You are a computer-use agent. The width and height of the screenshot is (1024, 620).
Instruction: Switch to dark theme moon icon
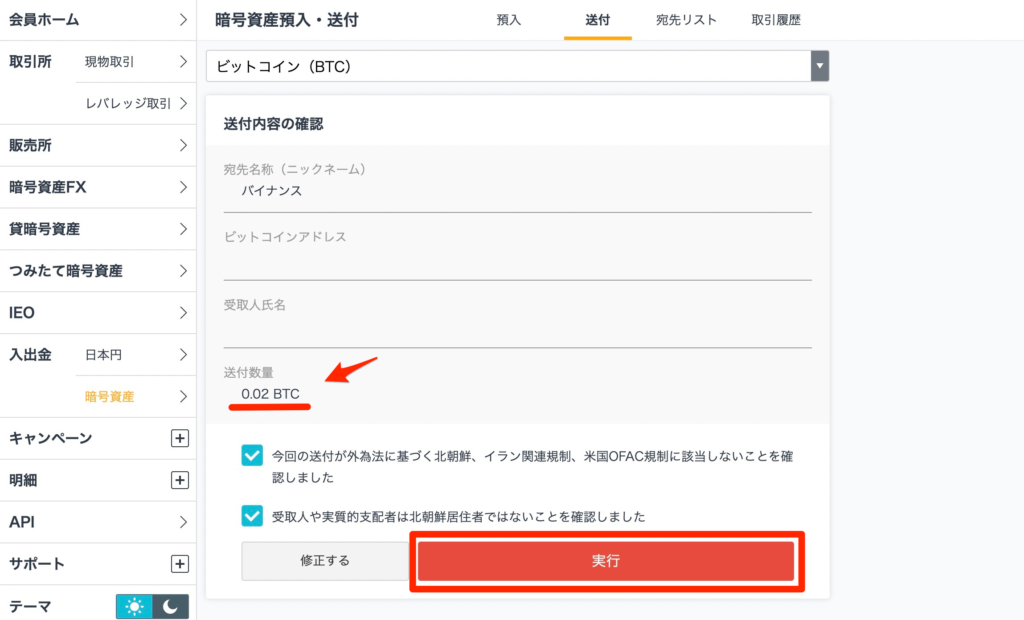(172, 605)
